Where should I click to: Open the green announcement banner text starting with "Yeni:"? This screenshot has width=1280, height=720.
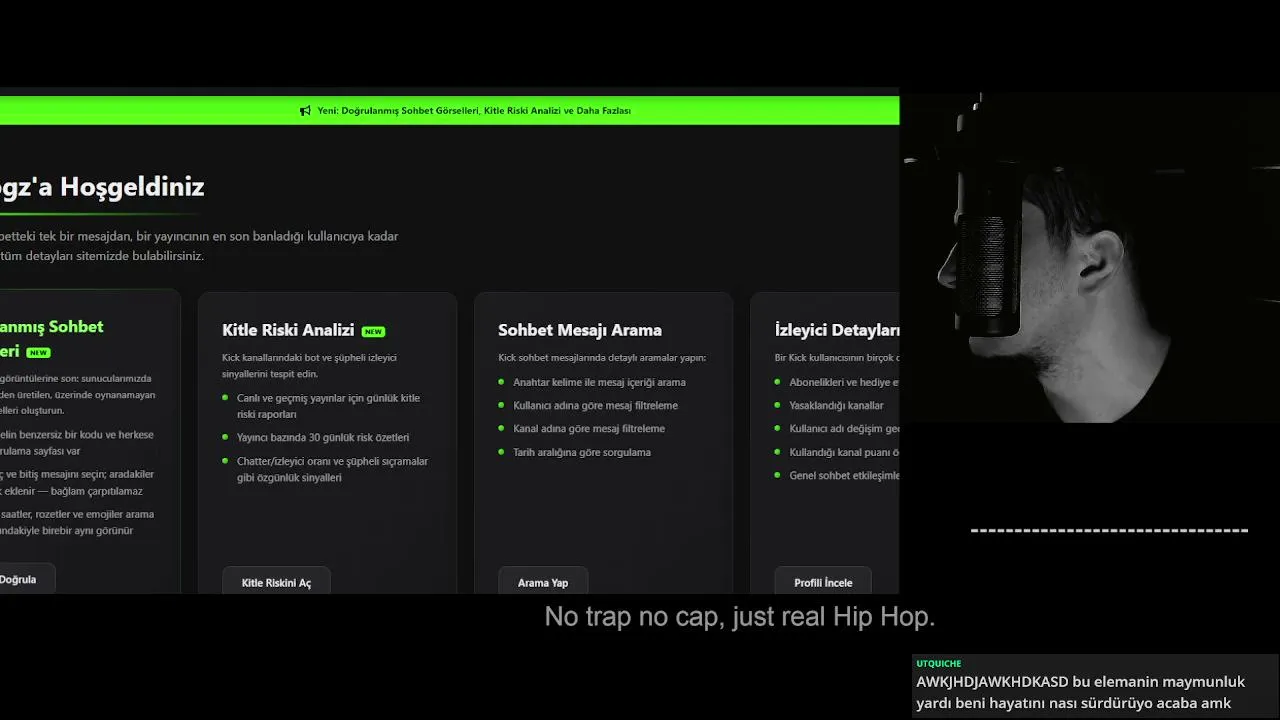point(474,111)
